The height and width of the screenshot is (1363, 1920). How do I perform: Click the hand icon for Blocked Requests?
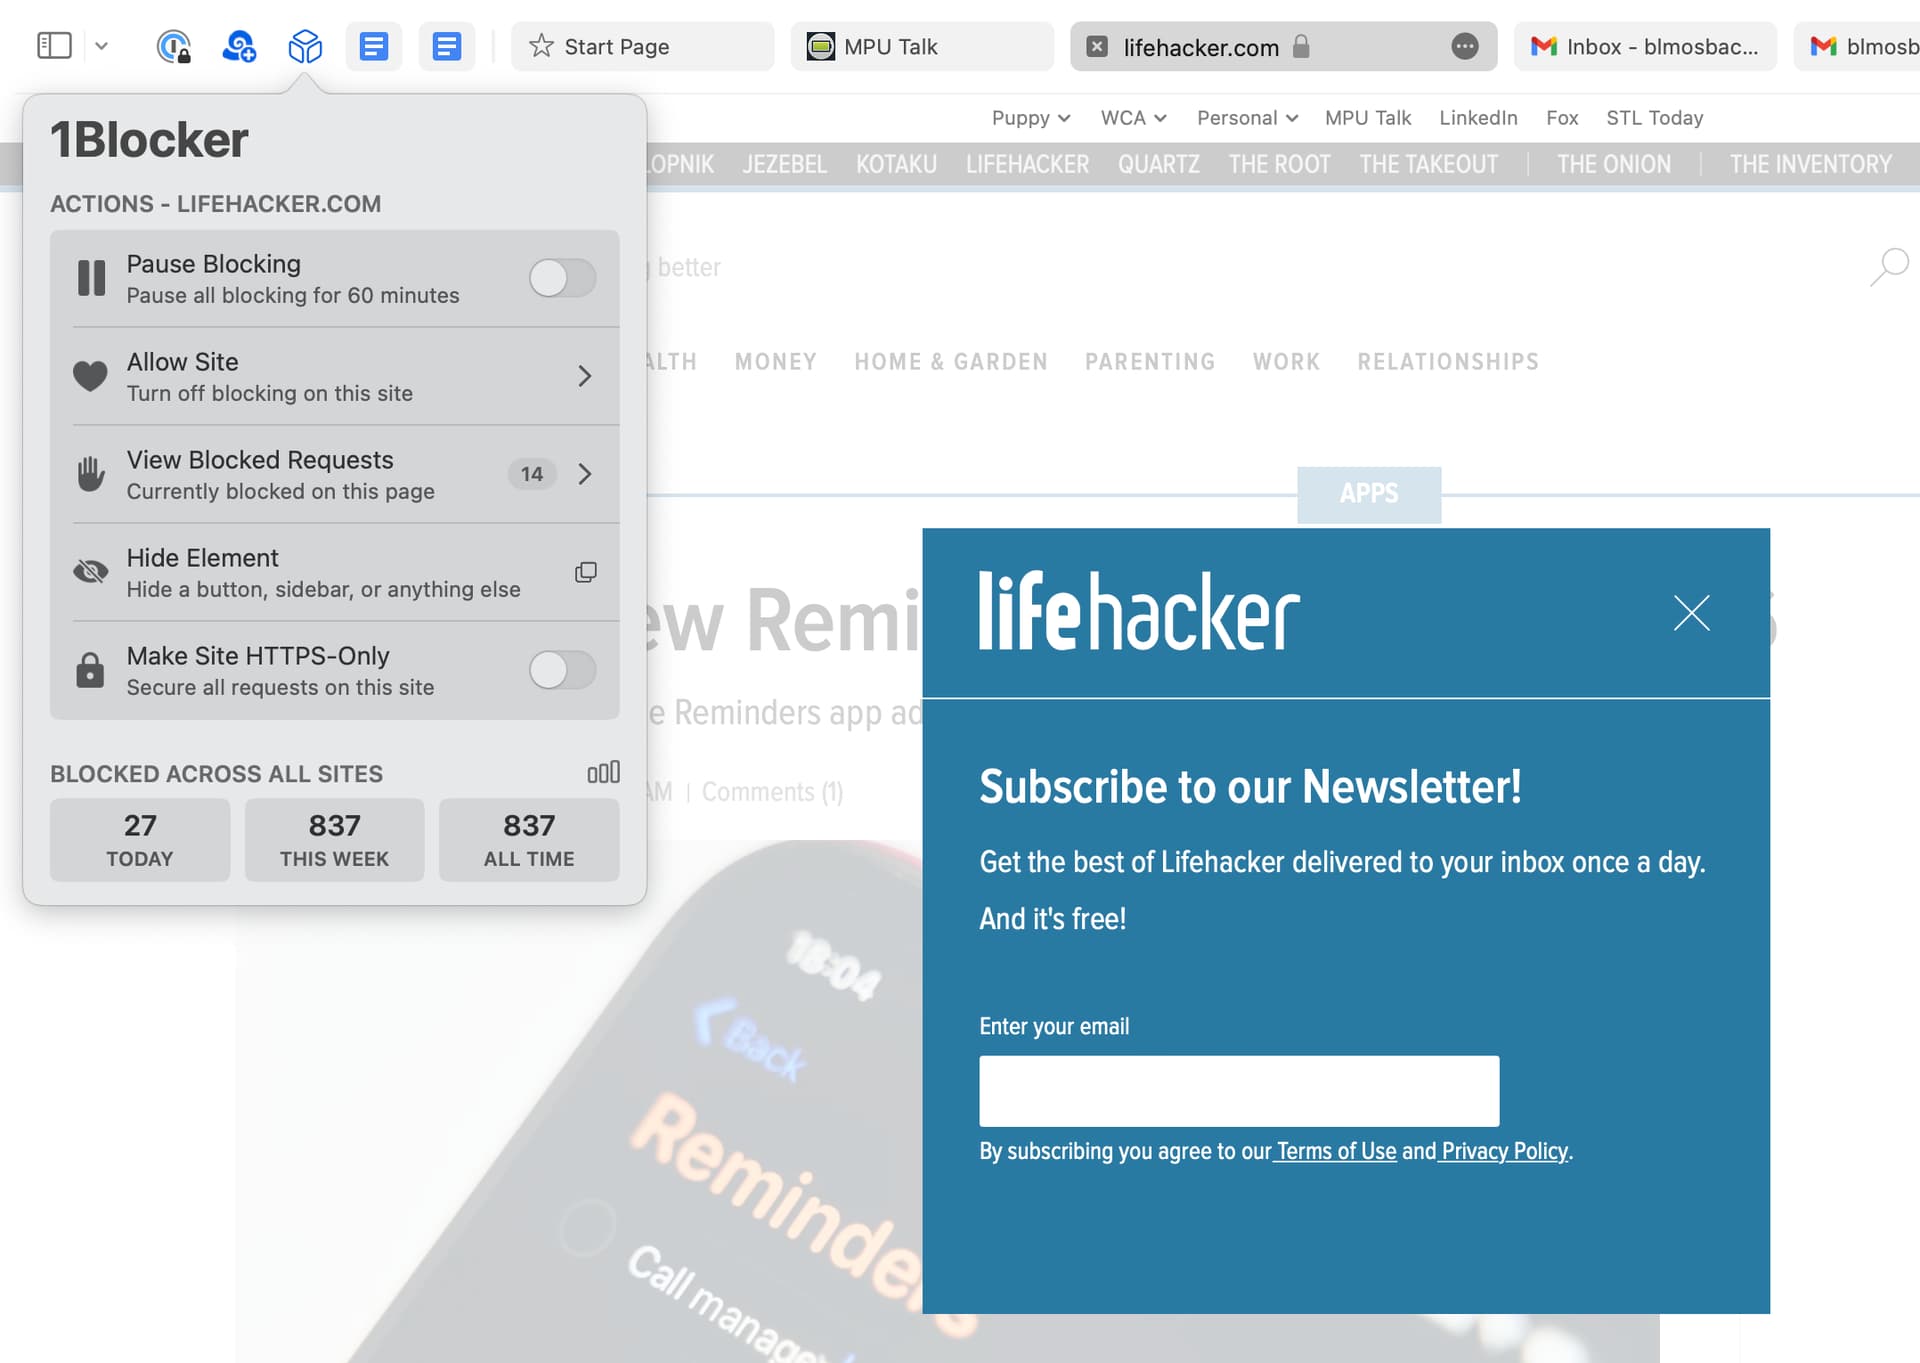[x=91, y=474]
